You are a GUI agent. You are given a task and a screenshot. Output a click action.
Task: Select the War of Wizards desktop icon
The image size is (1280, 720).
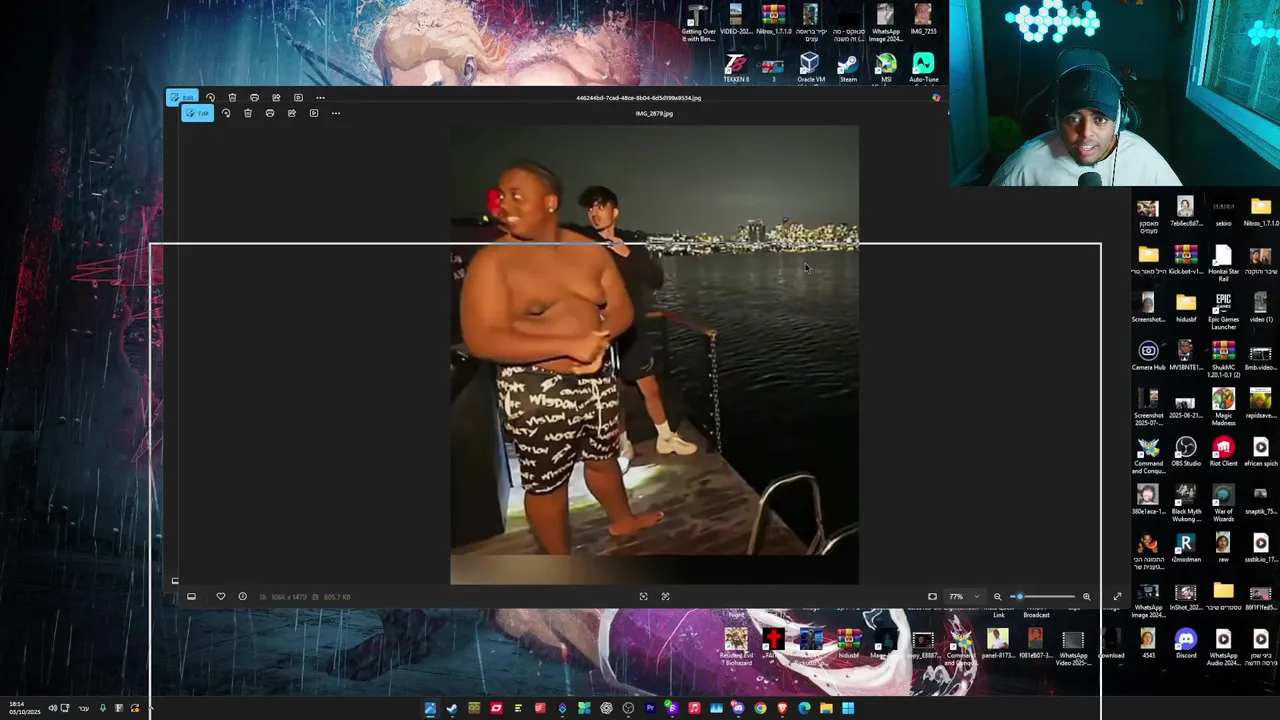1223,503
